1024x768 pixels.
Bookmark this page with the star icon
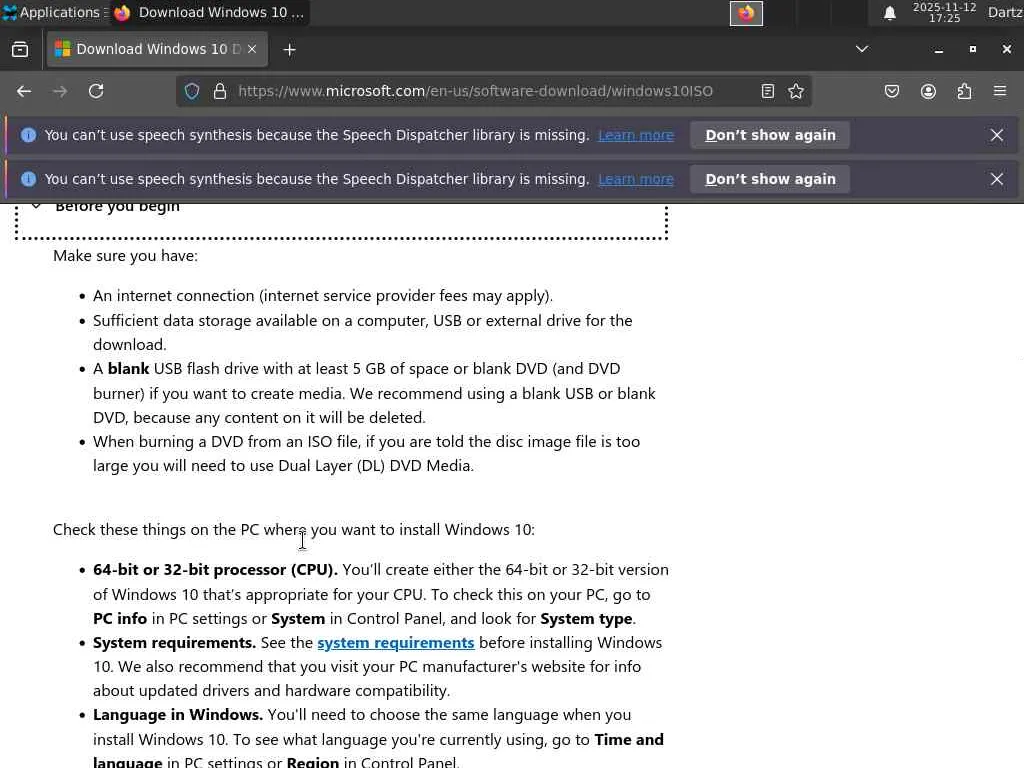pos(796,91)
